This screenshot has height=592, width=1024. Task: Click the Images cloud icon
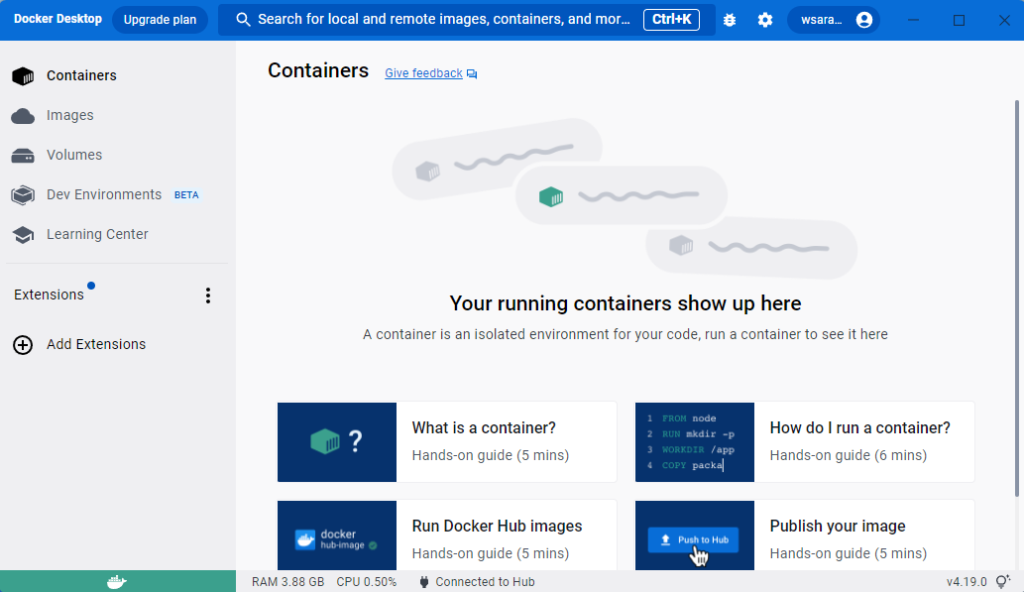point(23,116)
